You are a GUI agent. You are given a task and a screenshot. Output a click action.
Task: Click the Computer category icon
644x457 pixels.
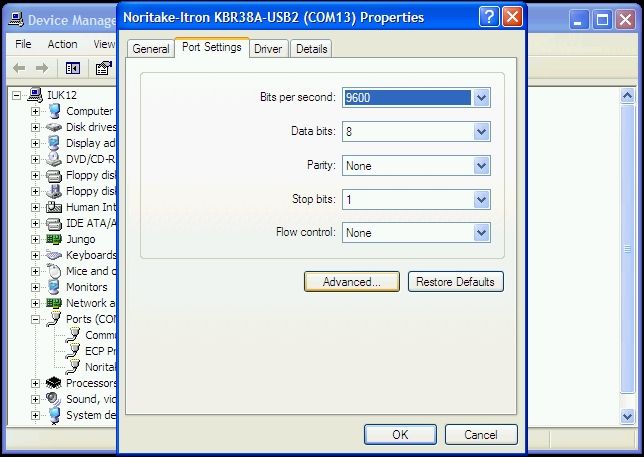point(54,111)
